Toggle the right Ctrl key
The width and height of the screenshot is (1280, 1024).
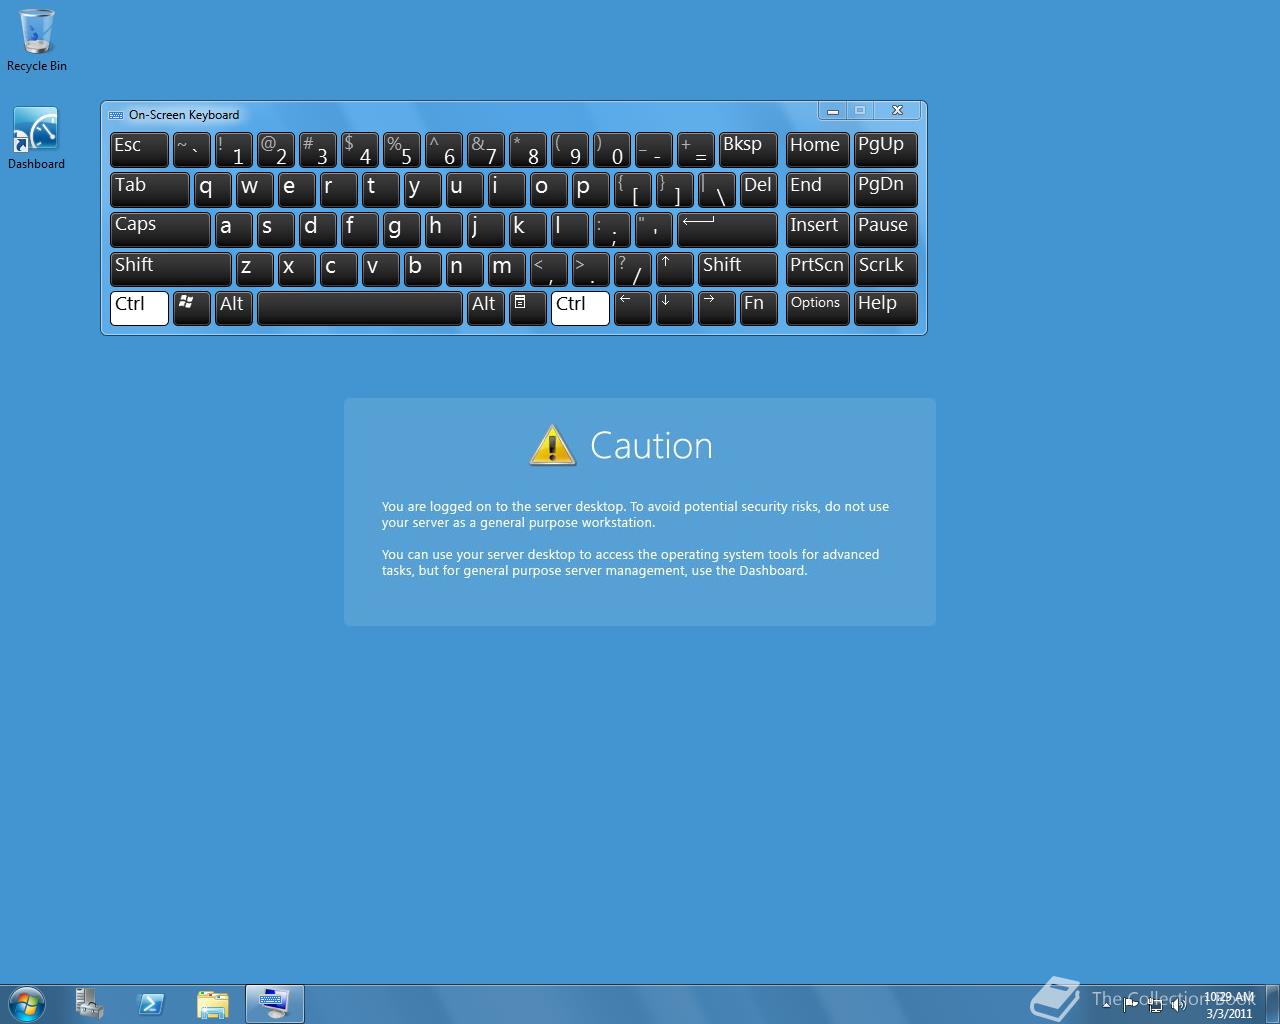coord(580,308)
